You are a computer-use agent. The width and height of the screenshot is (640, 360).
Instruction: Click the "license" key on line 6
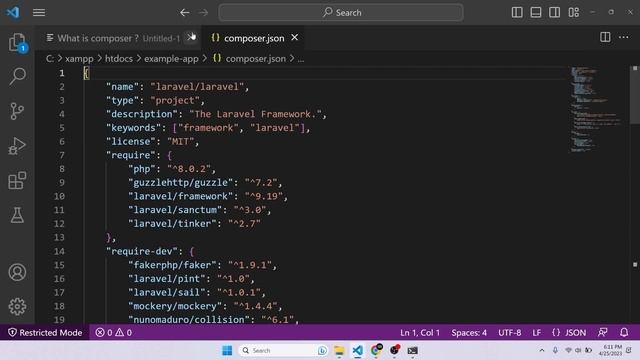133,142
